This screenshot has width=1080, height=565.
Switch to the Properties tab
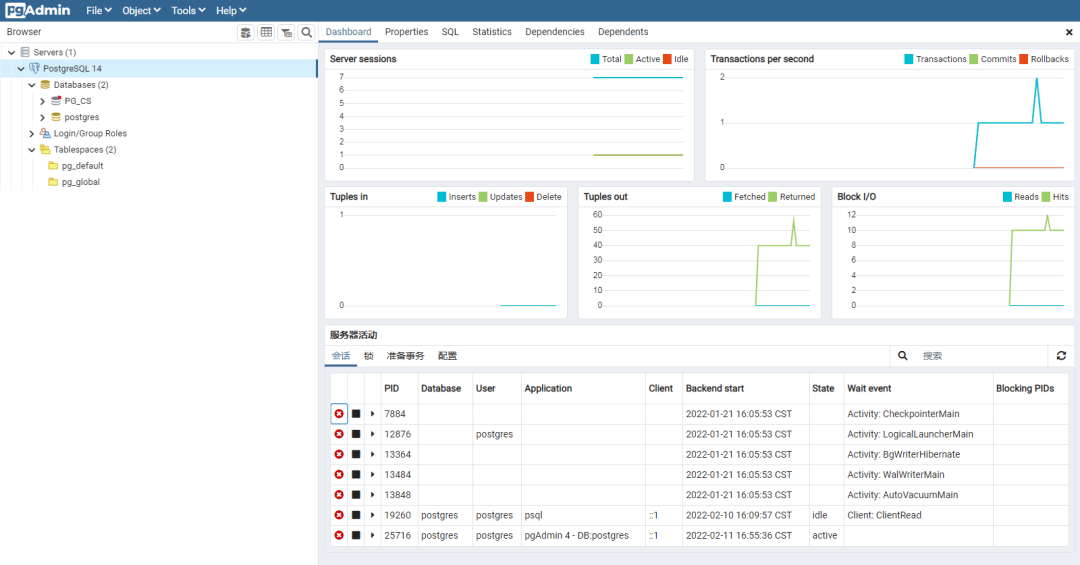coord(406,32)
